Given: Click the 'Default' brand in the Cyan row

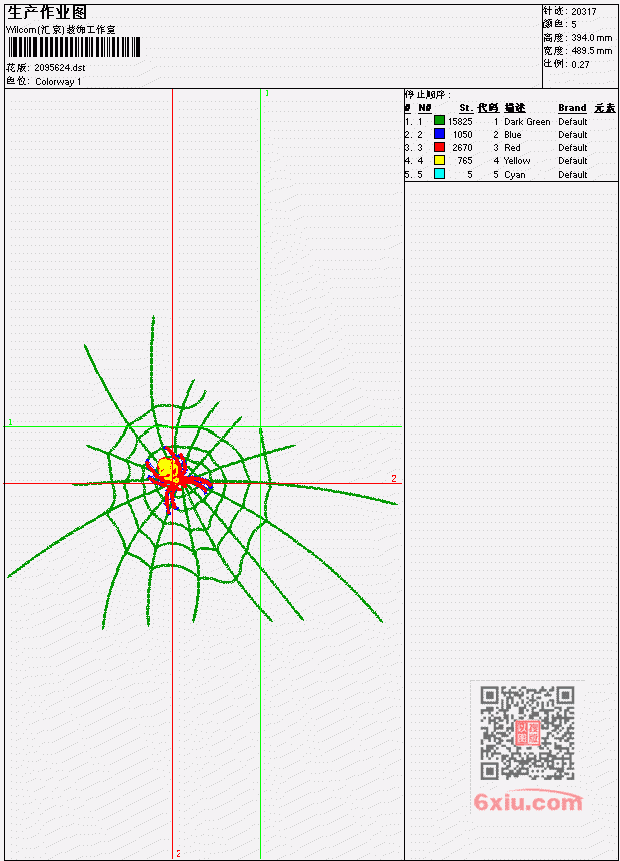Looking at the screenshot, I should 573,175.
